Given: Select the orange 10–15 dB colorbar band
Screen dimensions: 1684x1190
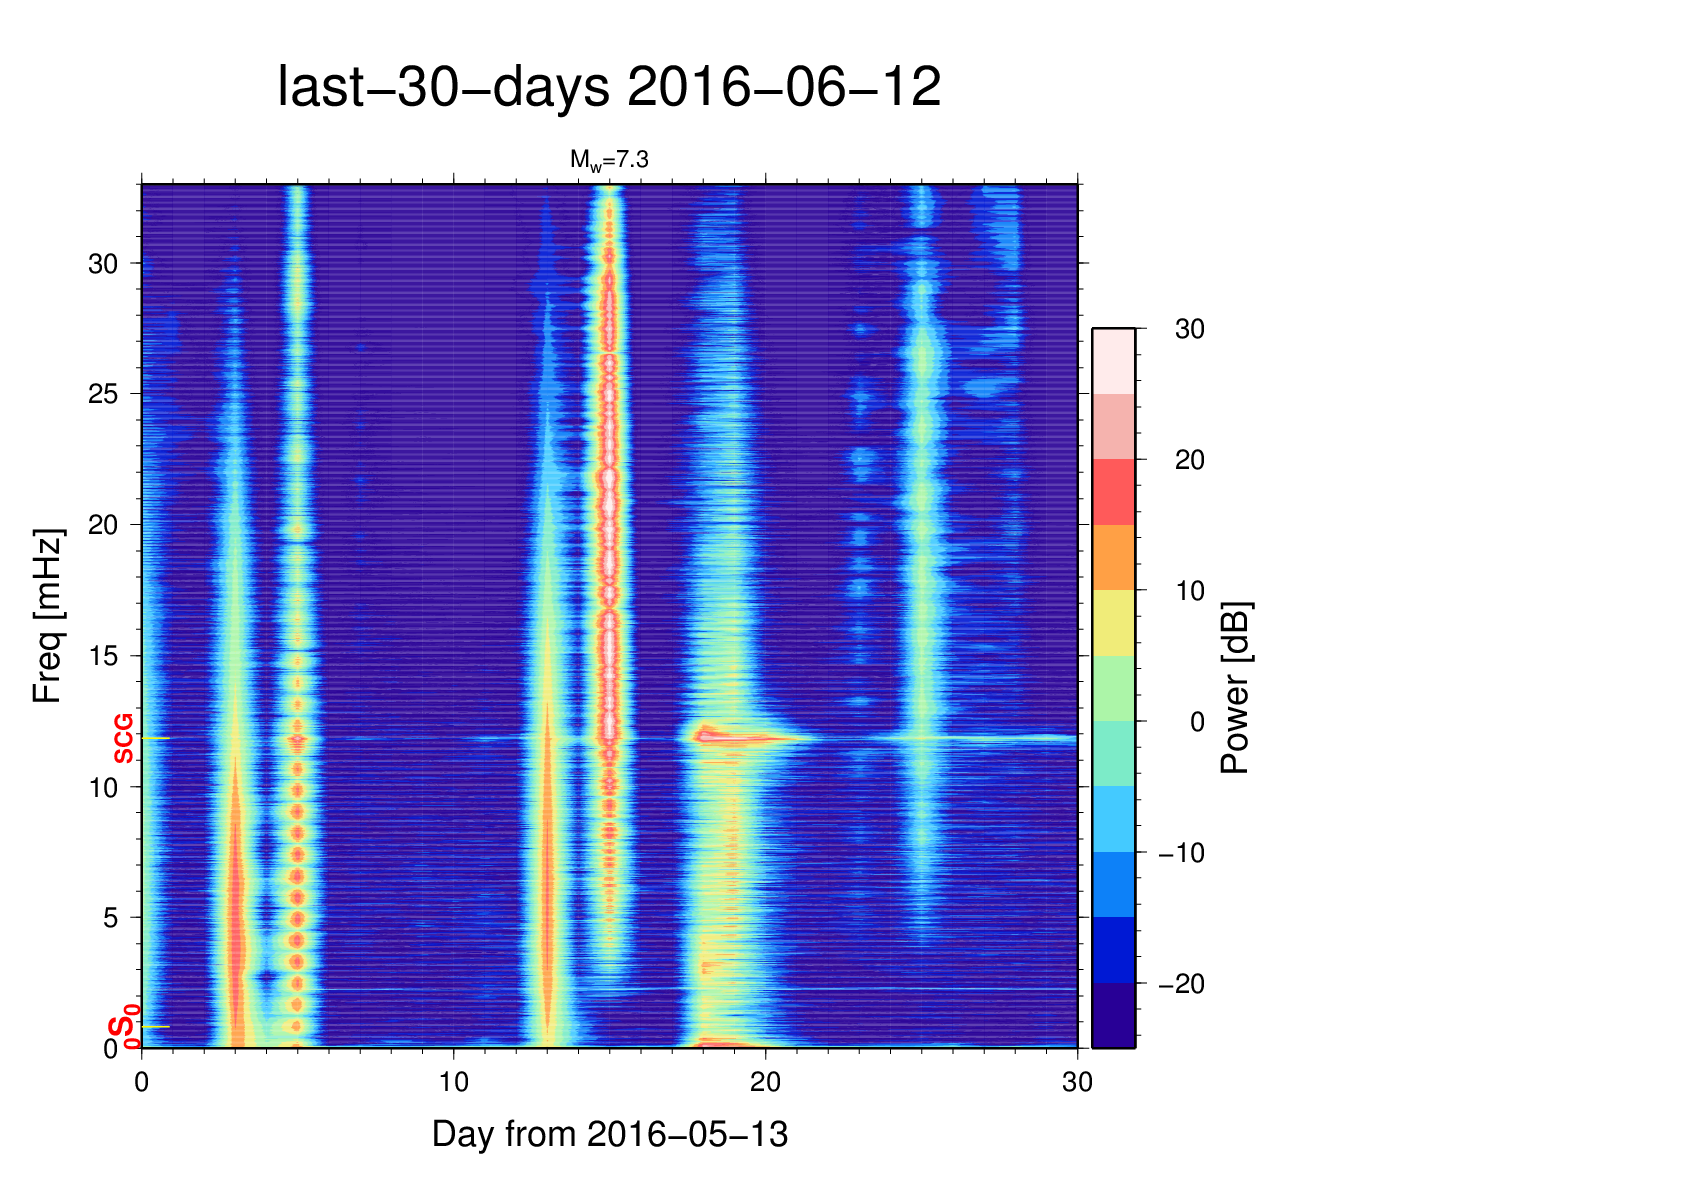Looking at the screenshot, I should pyautogui.click(x=1113, y=557).
